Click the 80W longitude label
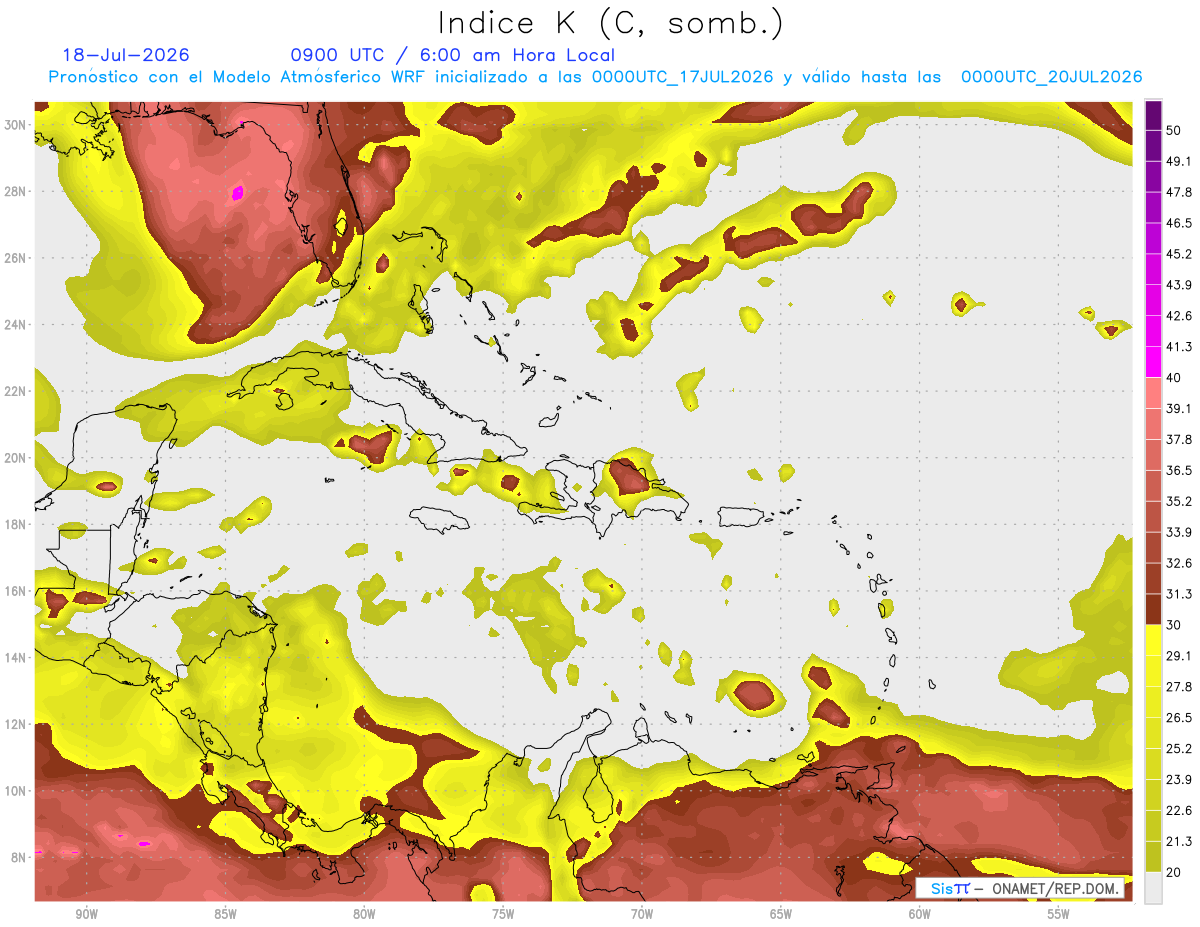The height and width of the screenshot is (927, 1200). point(364,914)
